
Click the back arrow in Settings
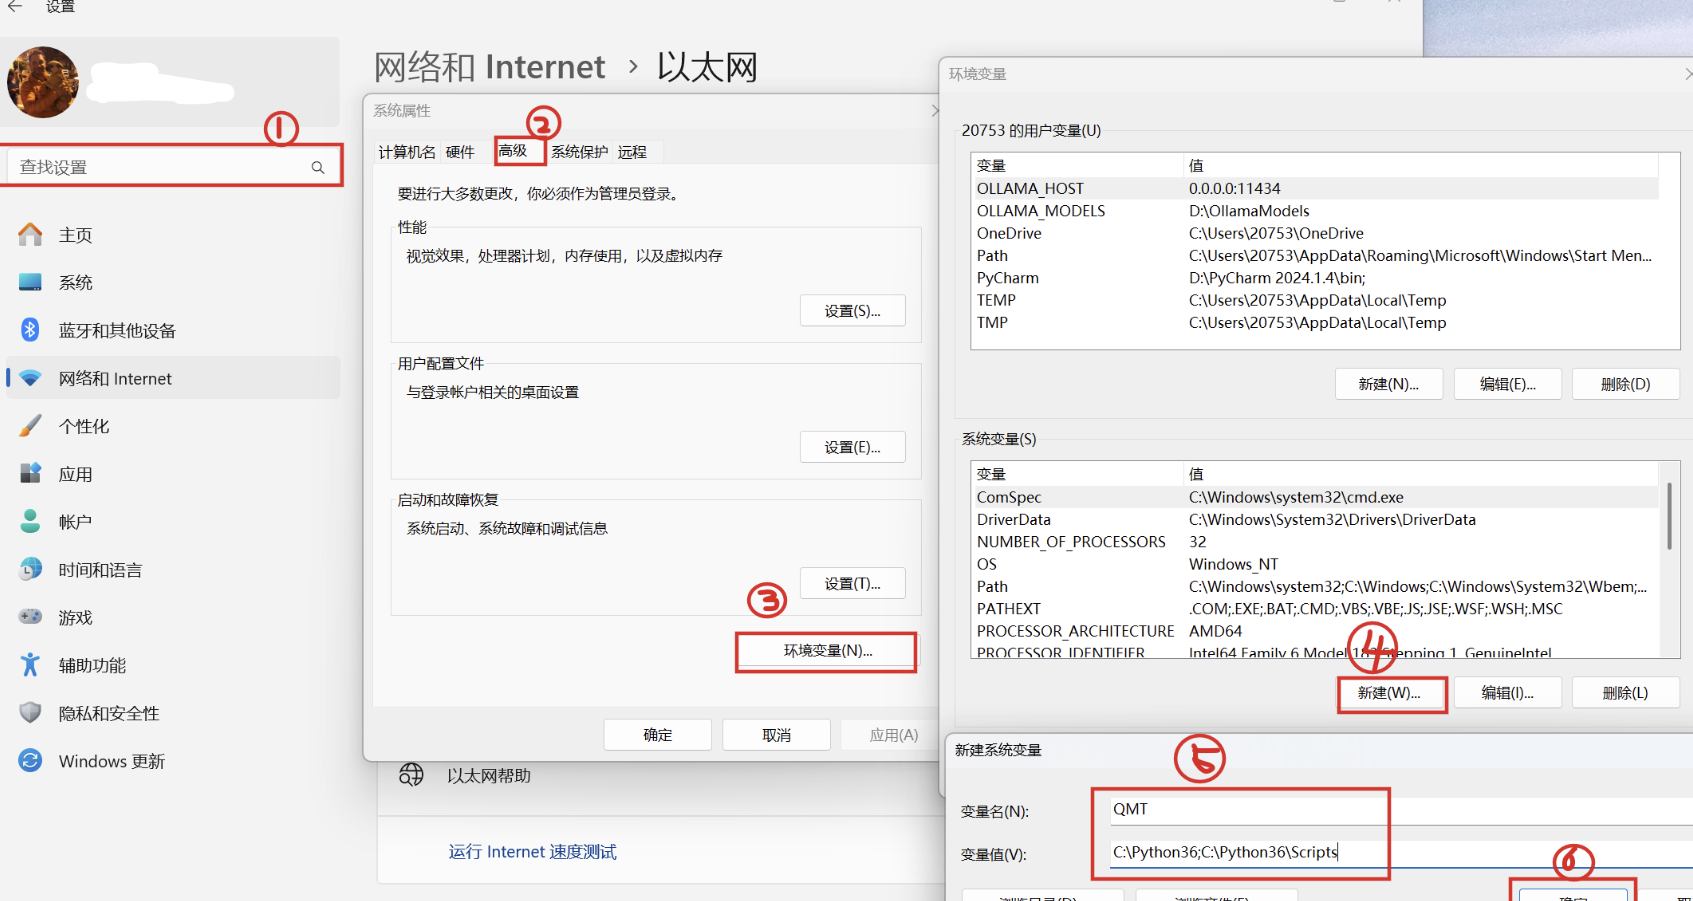pyautogui.click(x=17, y=7)
